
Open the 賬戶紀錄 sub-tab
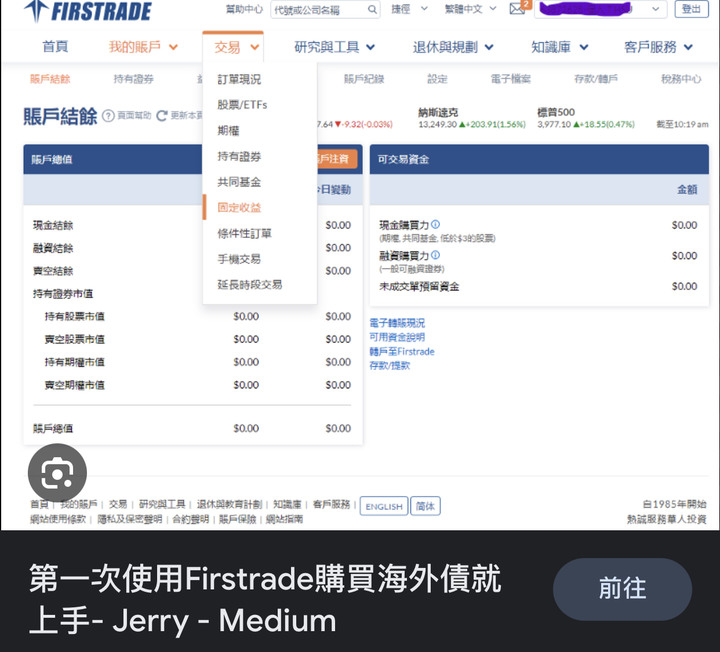[x=364, y=79]
